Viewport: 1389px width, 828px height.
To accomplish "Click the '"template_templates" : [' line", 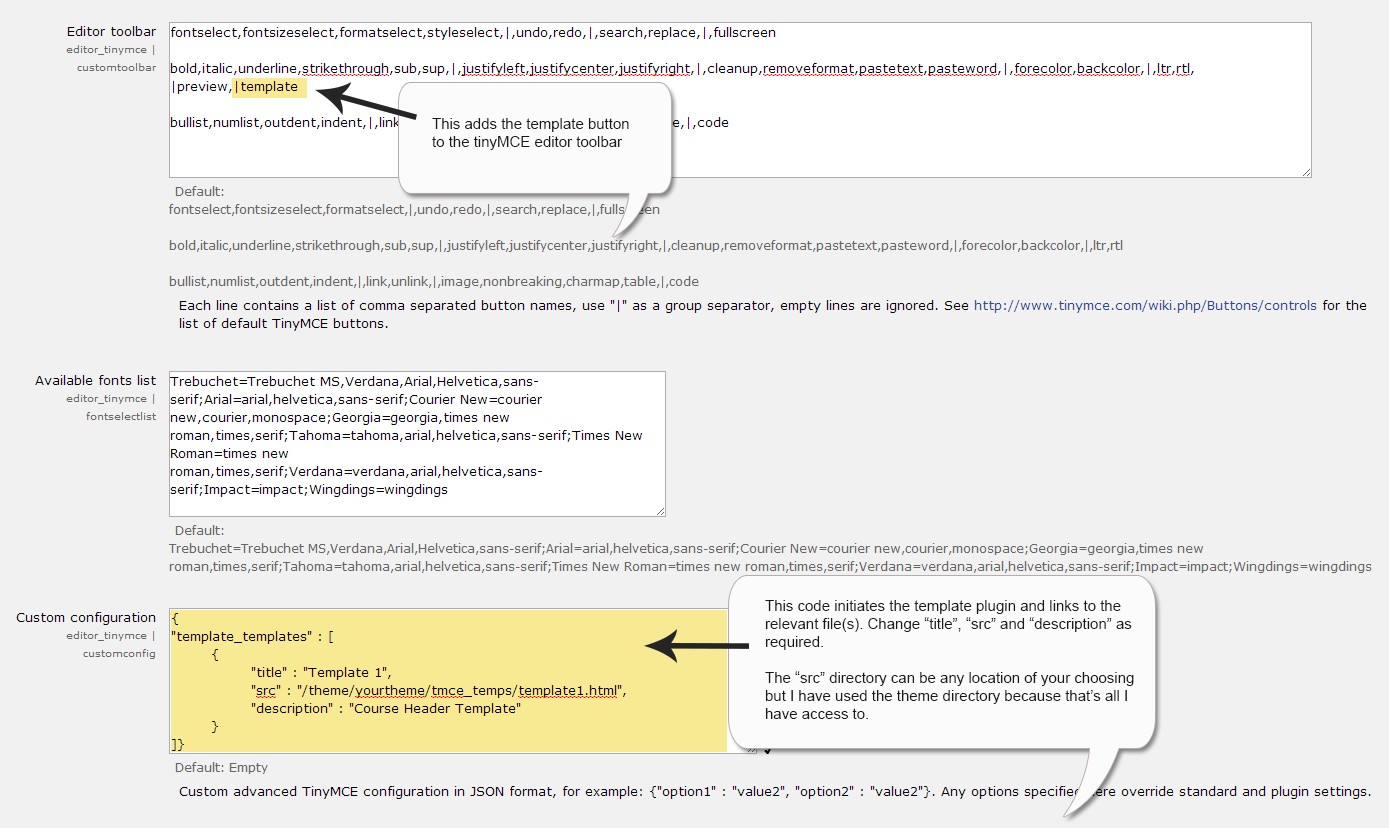I will pyautogui.click(x=252, y=636).
